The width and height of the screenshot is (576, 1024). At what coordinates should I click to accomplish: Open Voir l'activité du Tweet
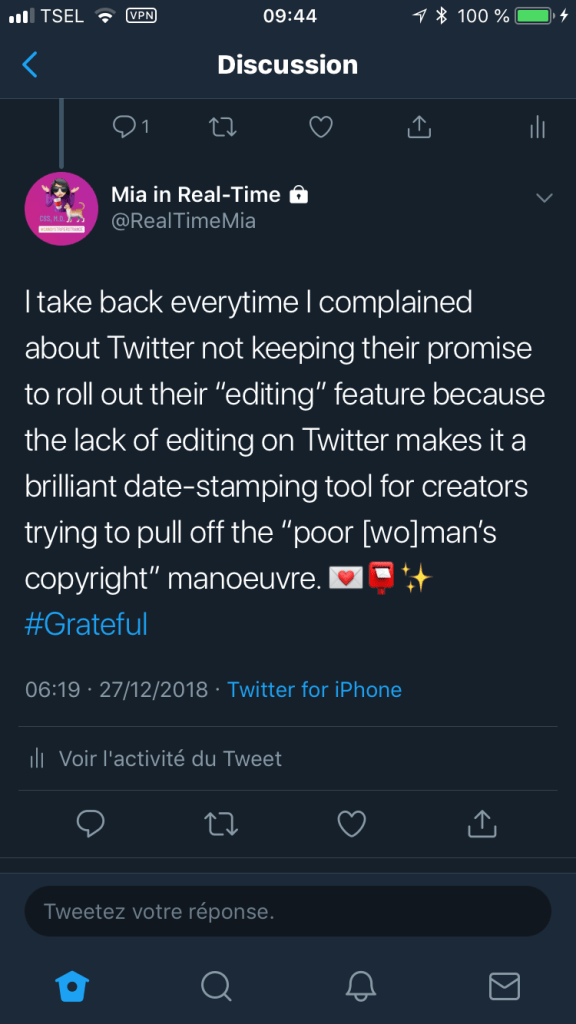coord(157,759)
